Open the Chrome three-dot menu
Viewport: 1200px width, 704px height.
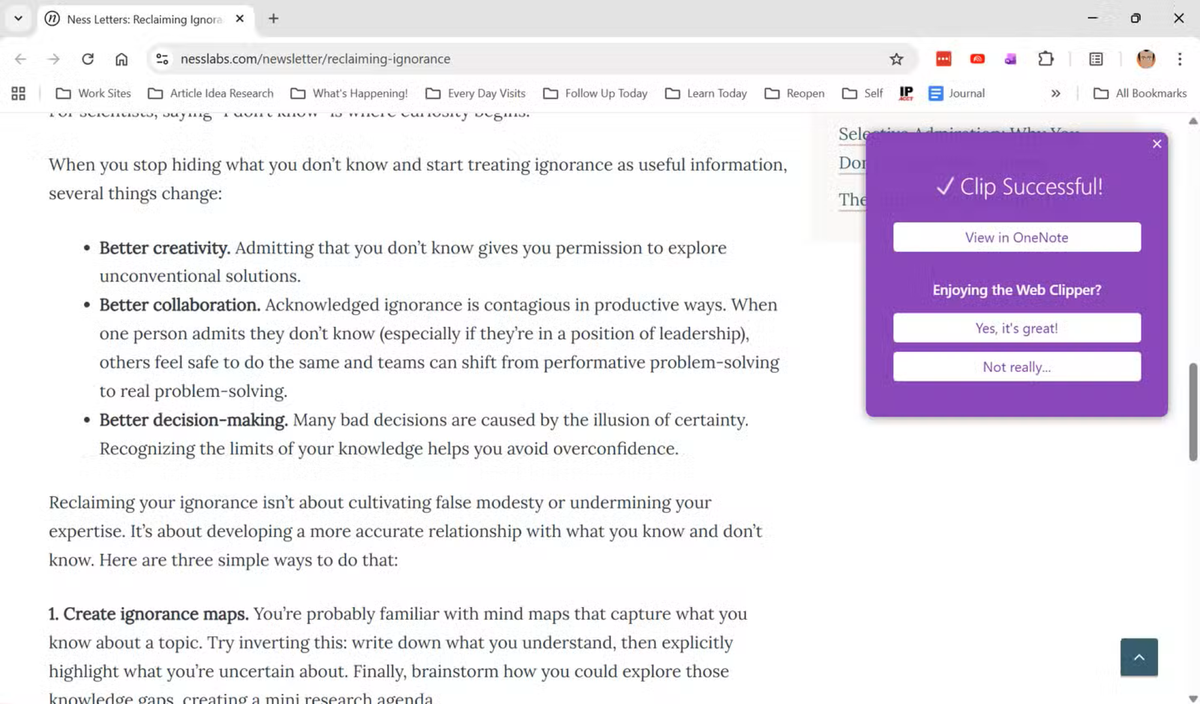1180,59
